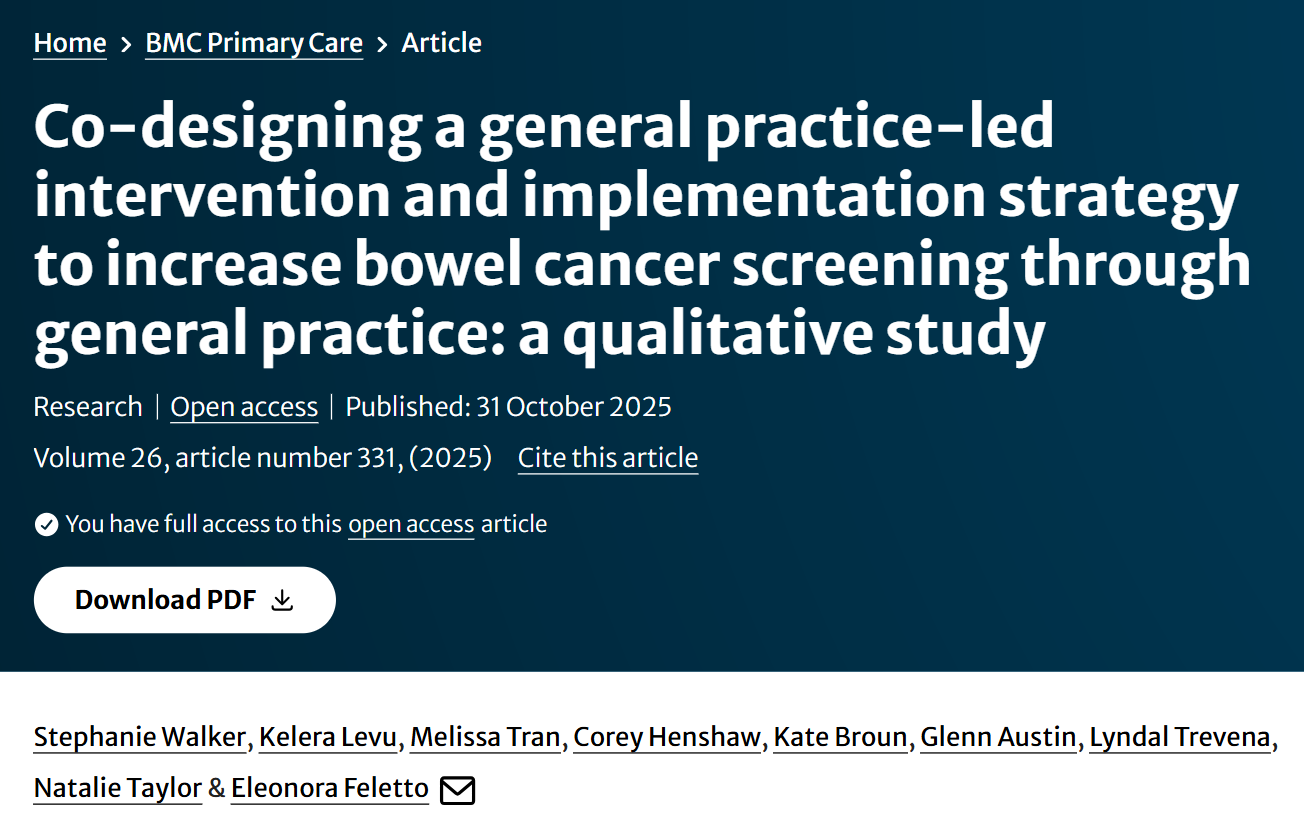Image resolution: width=1304 pixels, height=832 pixels.
Task: Follow the Open access link
Action: tap(244, 407)
